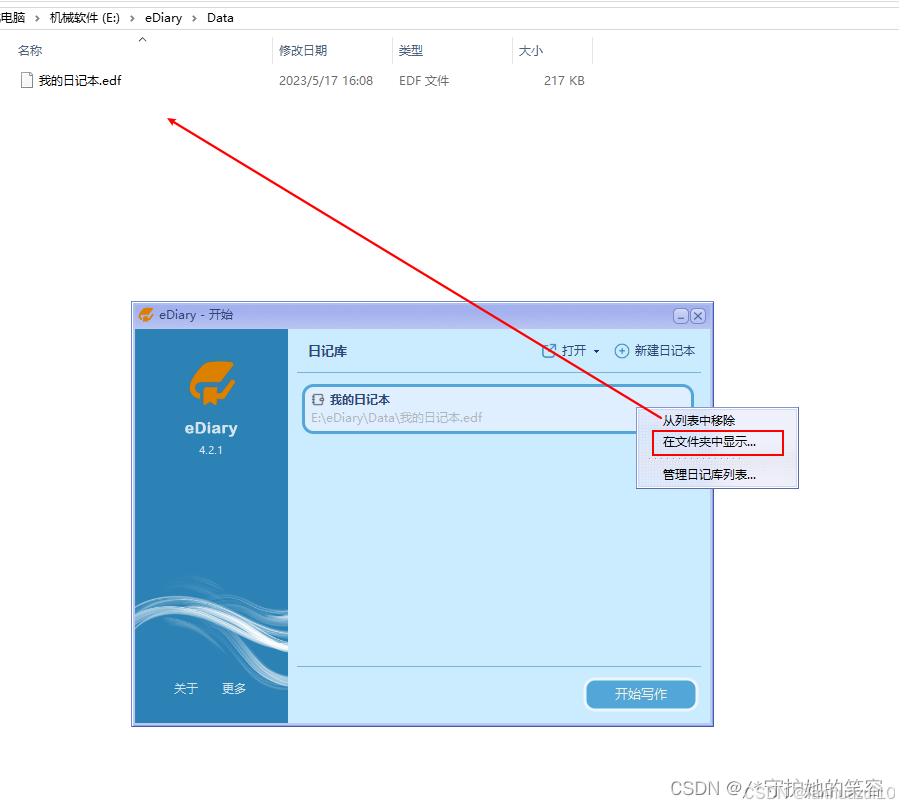This screenshot has width=899, height=808.
Task: Choose 从列表中移除 from context menu
Action: (x=698, y=420)
